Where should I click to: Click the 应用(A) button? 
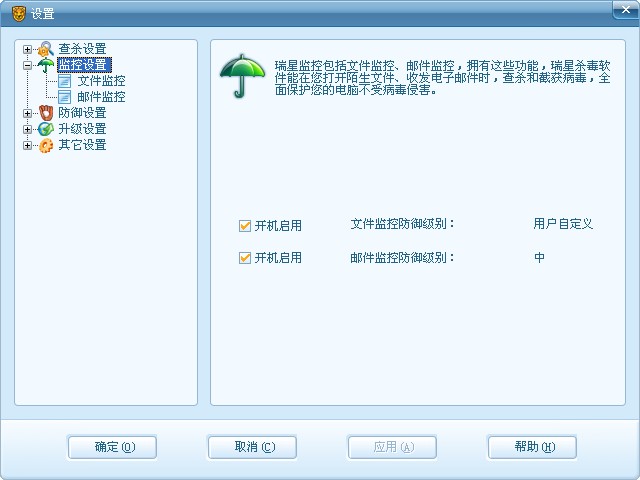click(x=392, y=447)
